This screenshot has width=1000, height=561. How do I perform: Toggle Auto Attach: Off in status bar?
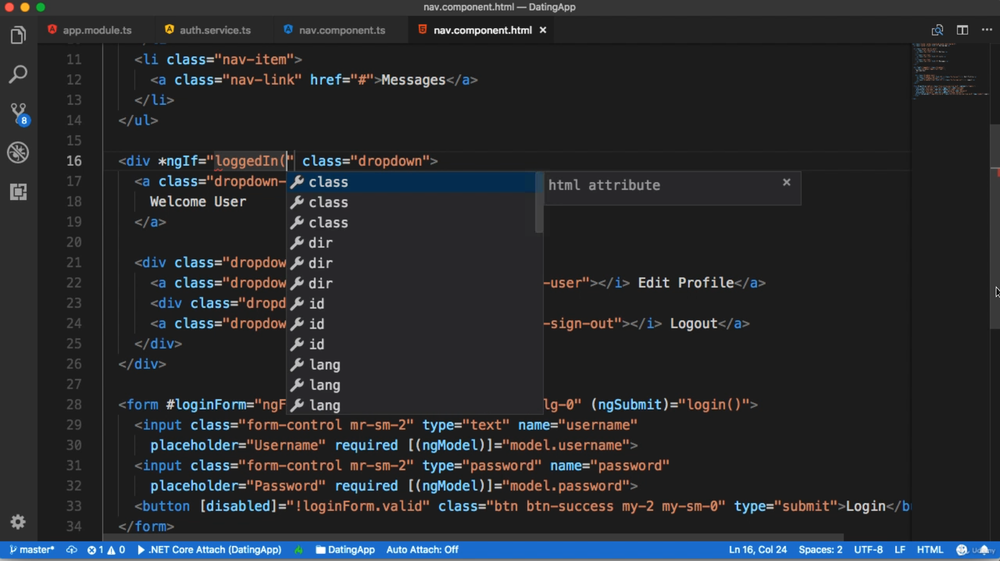422,550
